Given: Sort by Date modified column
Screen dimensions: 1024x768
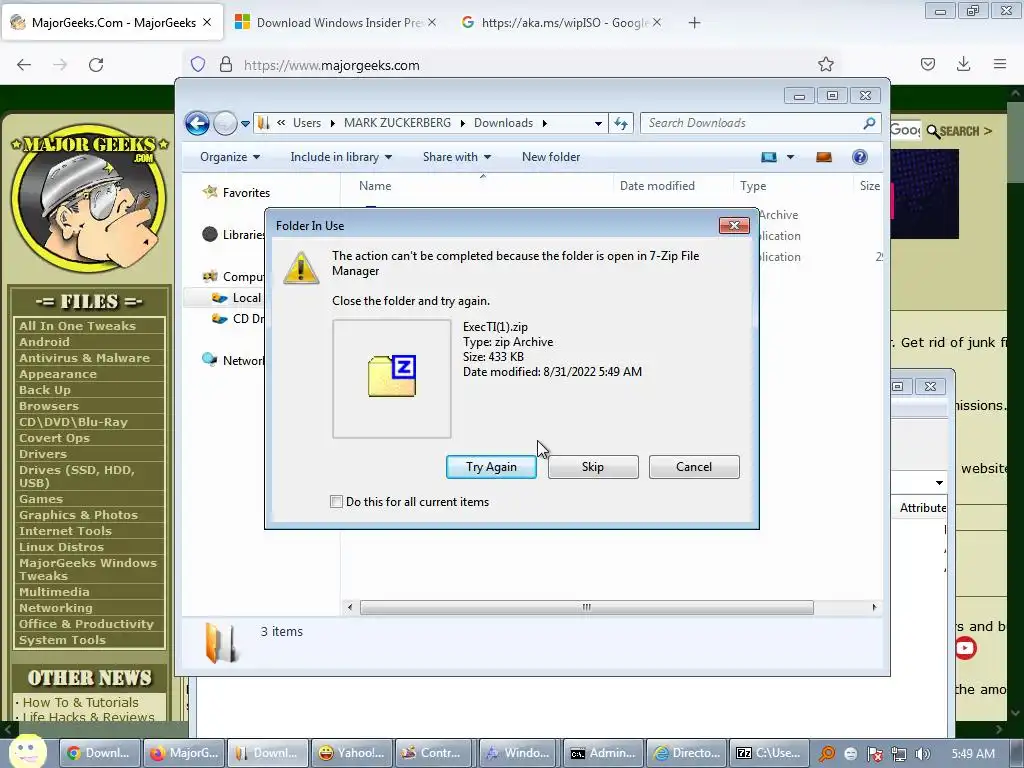Looking at the screenshot, I should coord(657,185).
